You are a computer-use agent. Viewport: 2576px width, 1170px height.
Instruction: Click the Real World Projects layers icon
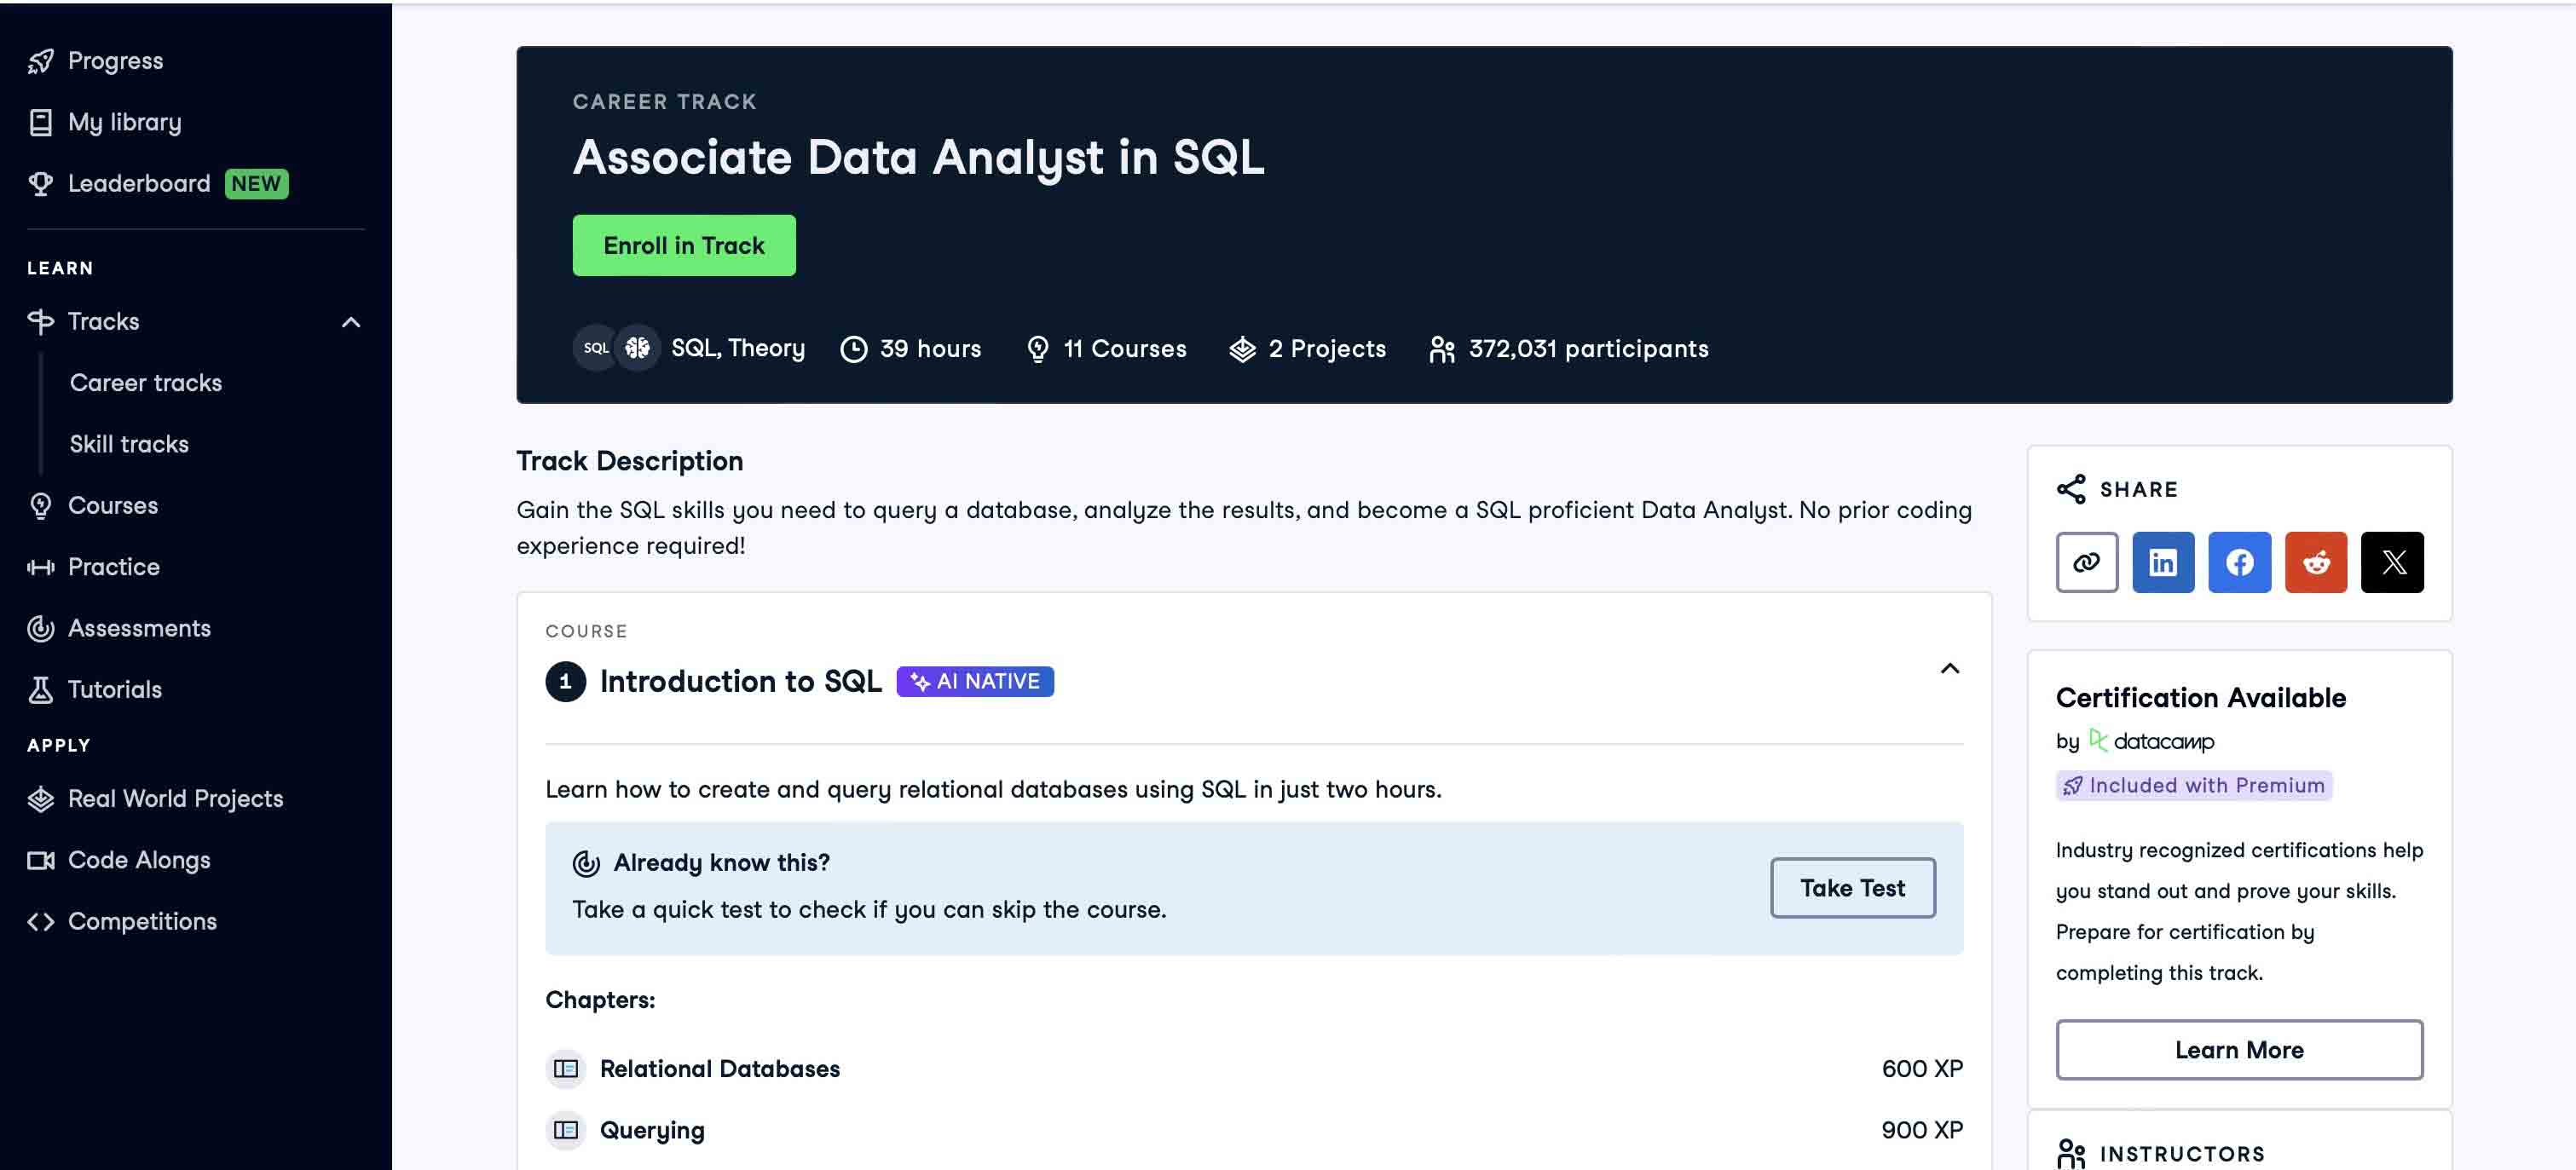click(x=41, y=799)
